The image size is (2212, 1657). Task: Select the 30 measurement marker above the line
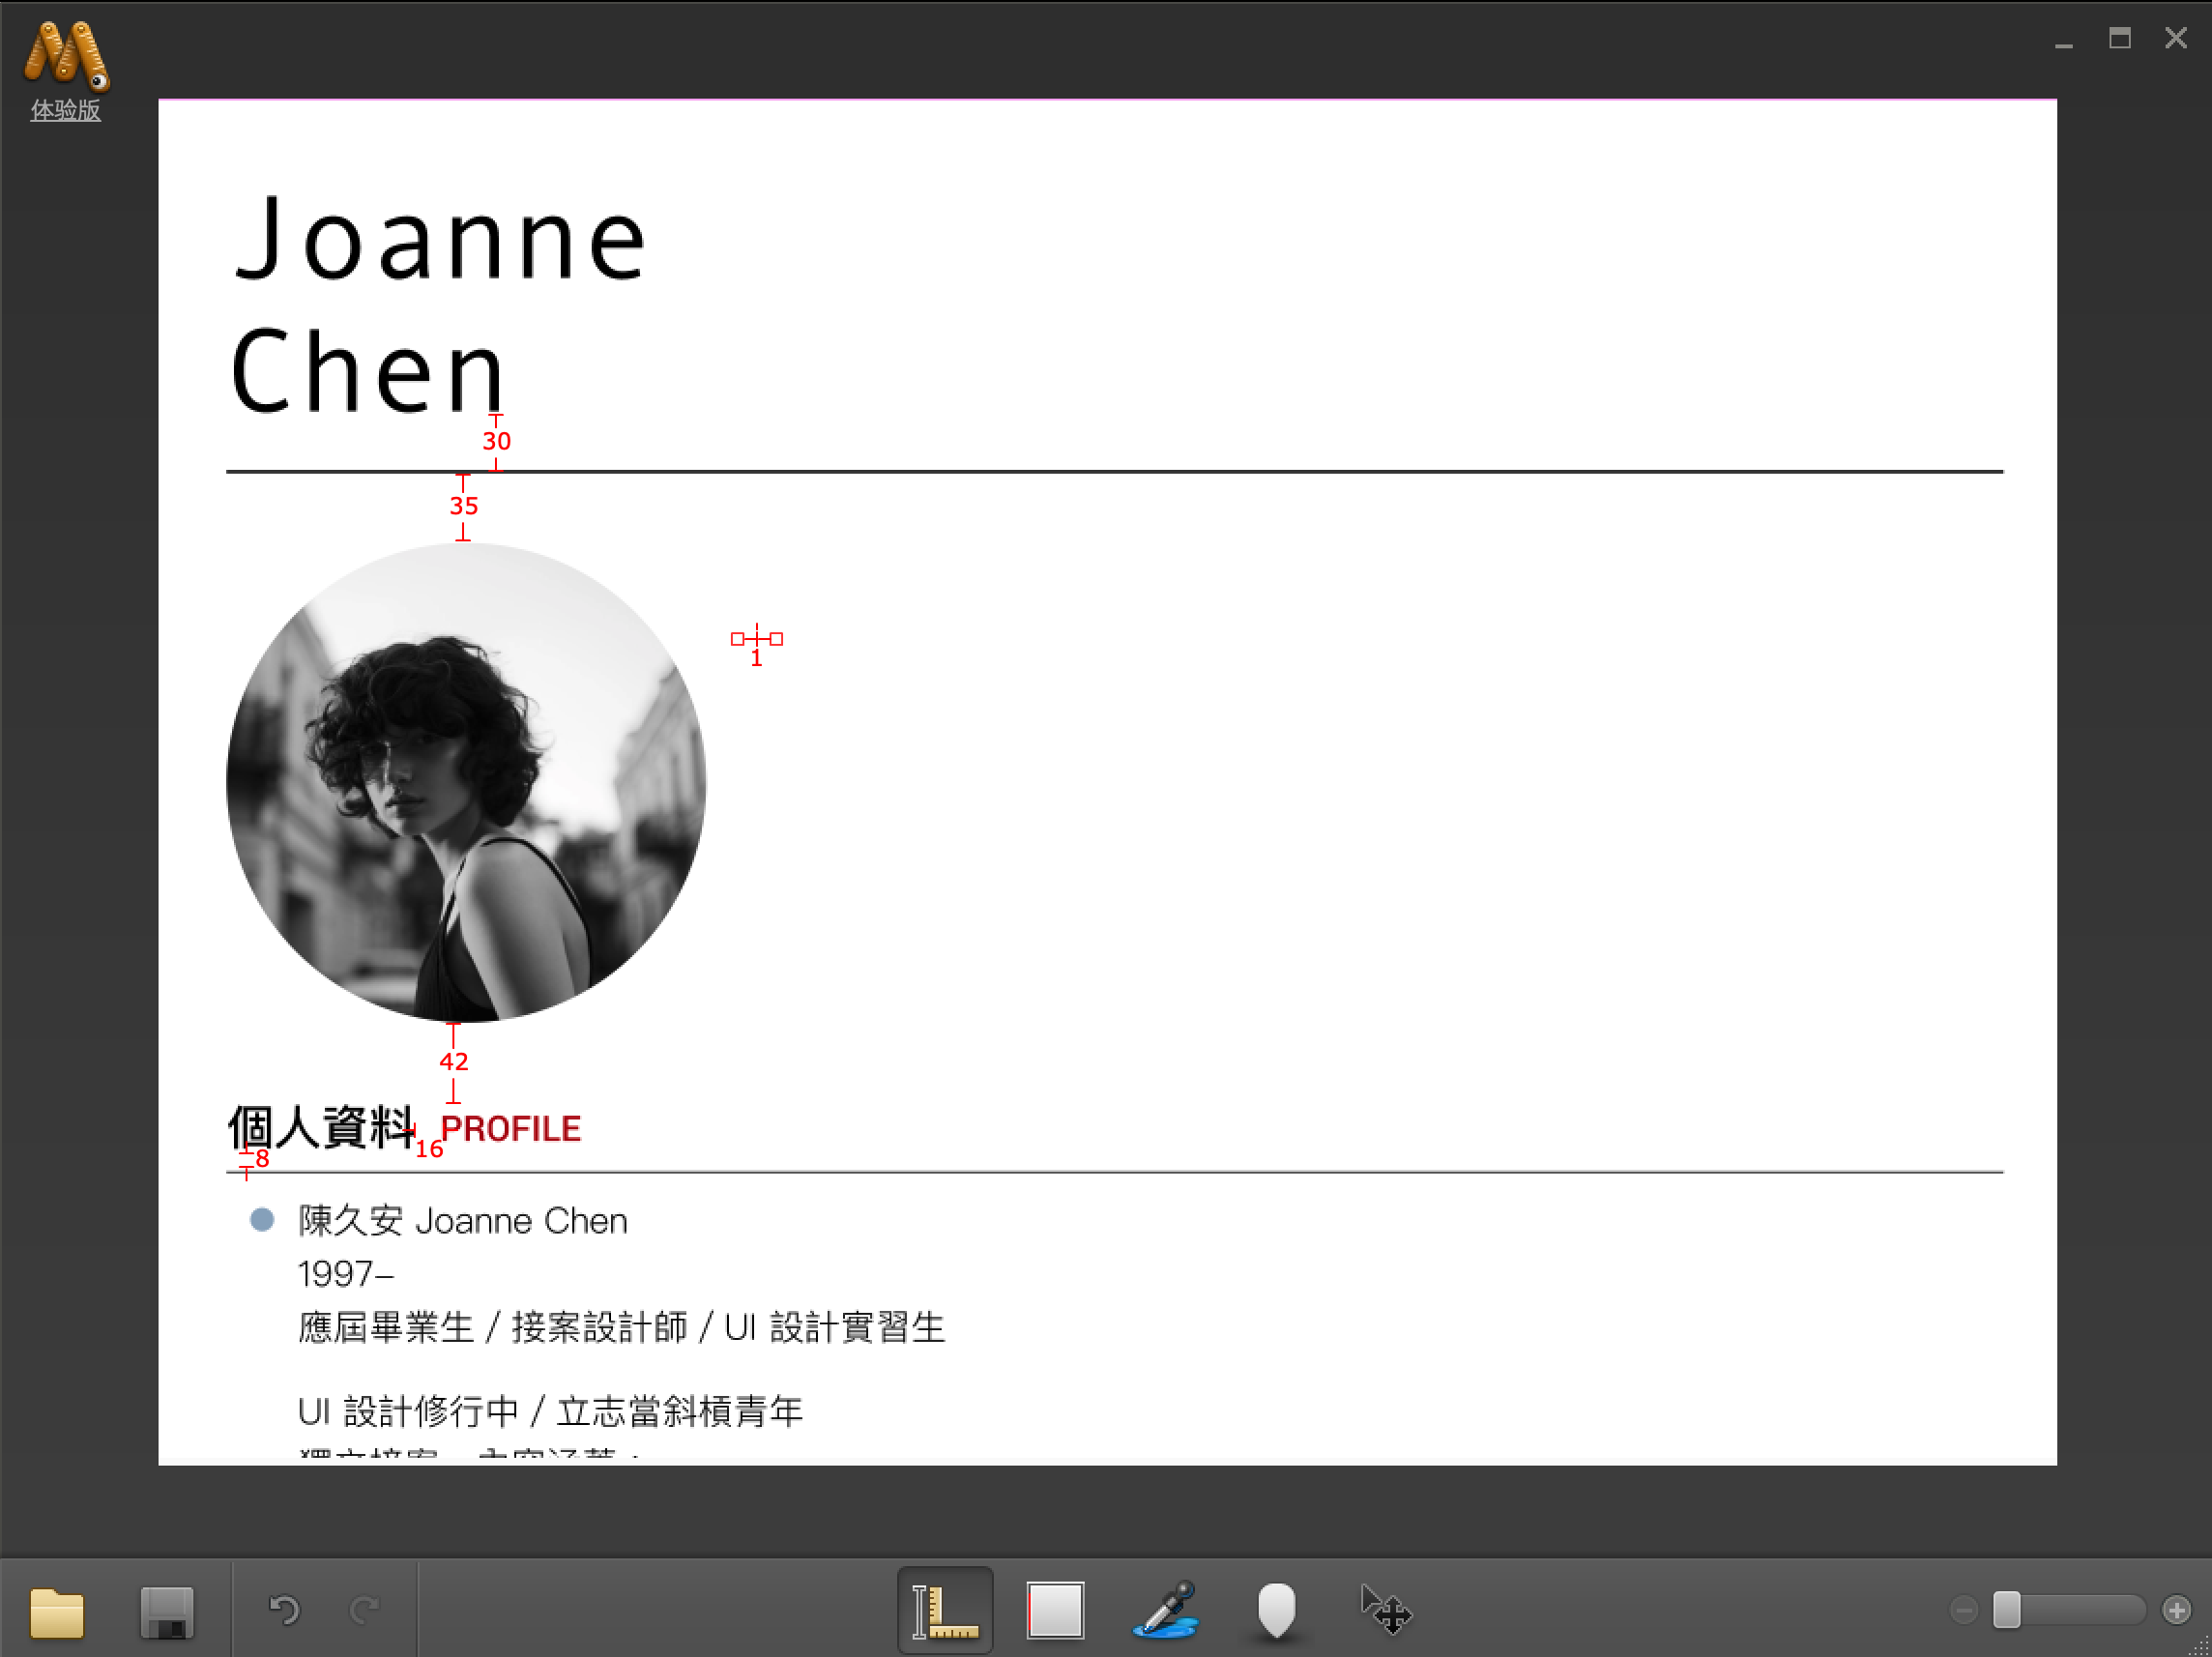(497, 441)
